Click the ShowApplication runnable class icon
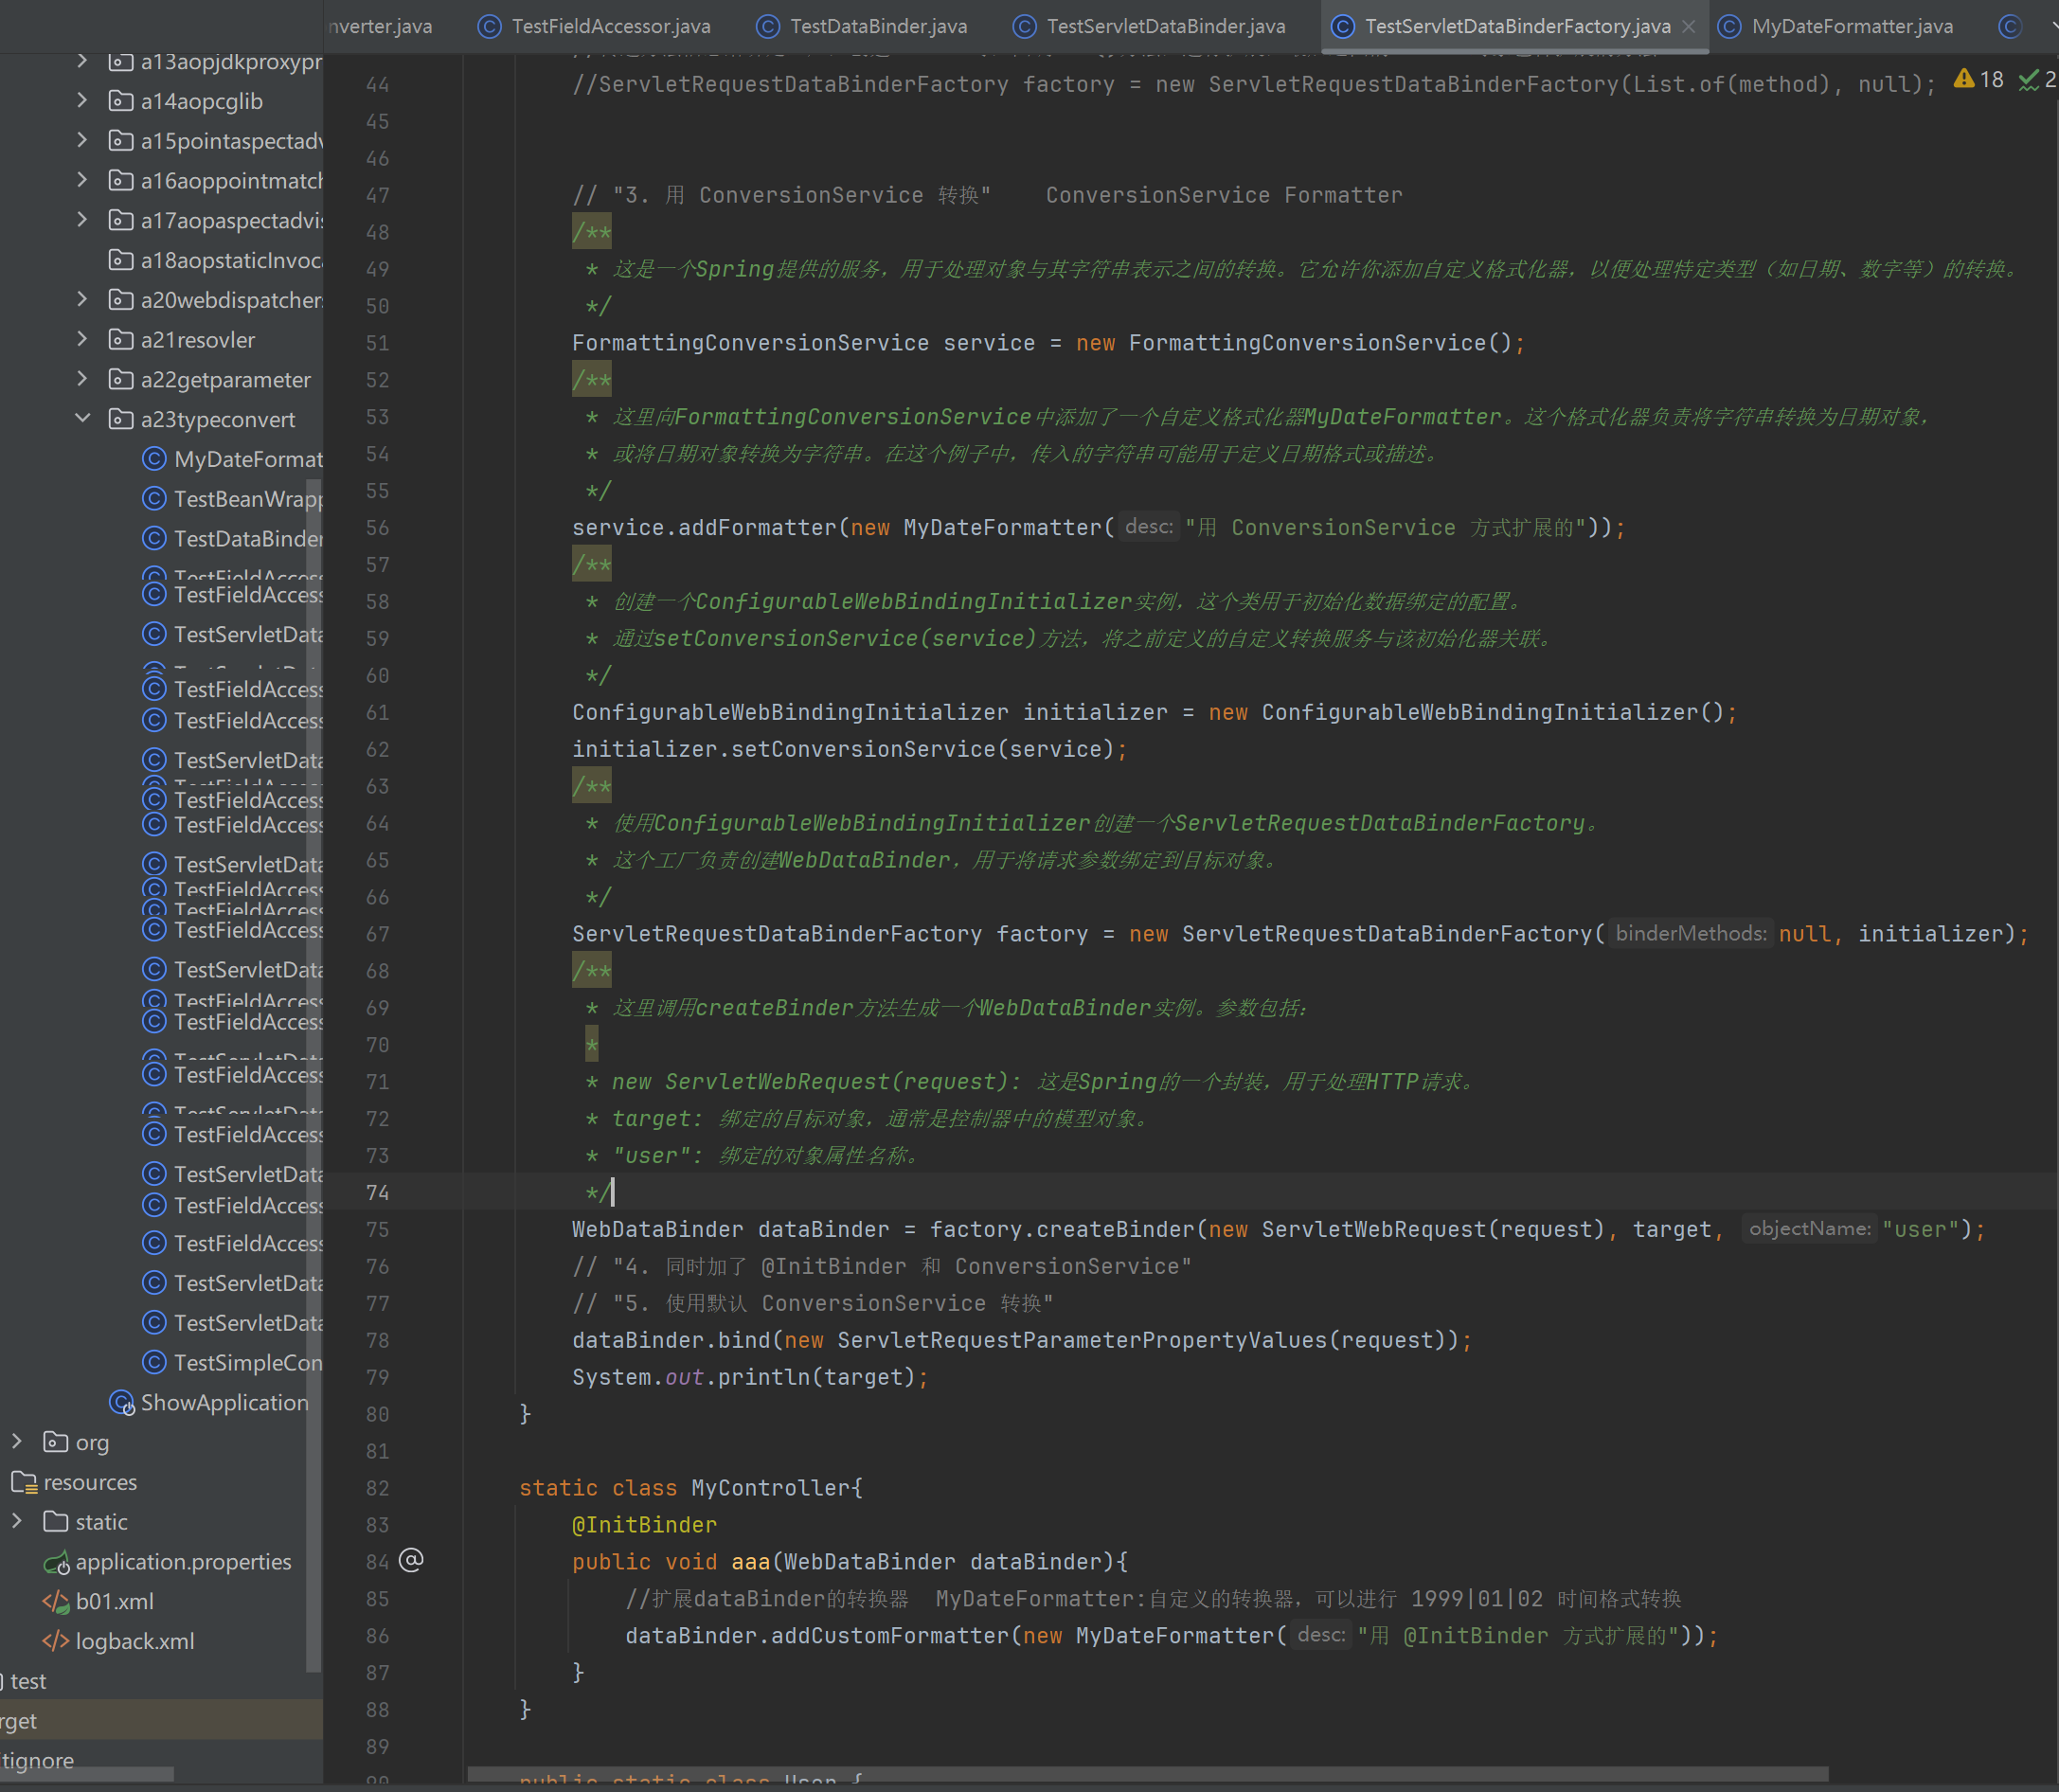Viewport: 2059px width, 1792px height. (121, 1403)
